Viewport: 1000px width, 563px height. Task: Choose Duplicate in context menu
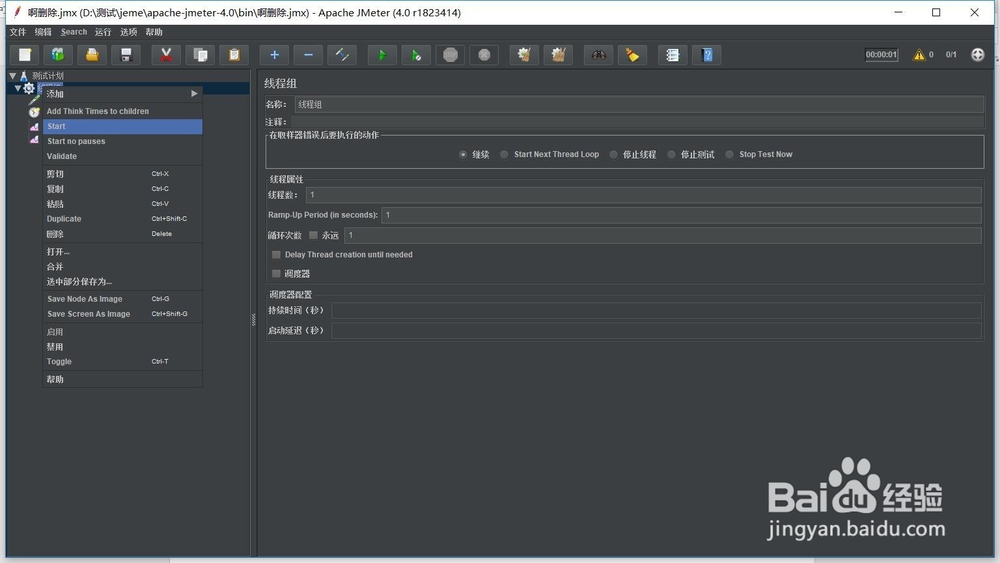coord(122,219)
